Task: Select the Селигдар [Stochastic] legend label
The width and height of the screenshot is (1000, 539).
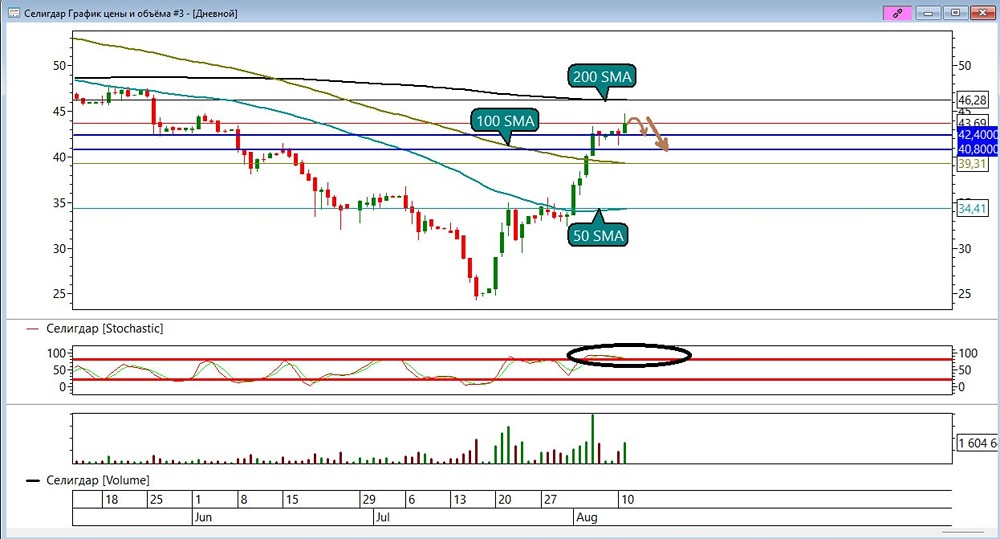Action: (x=105, y=329)
